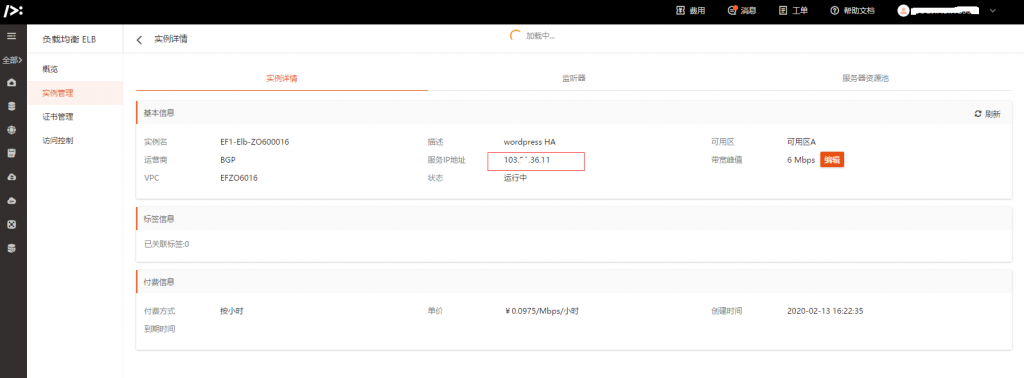Select the orange 实例详情 tab
Screen dimensions: 1024x378
pos(282,78)
